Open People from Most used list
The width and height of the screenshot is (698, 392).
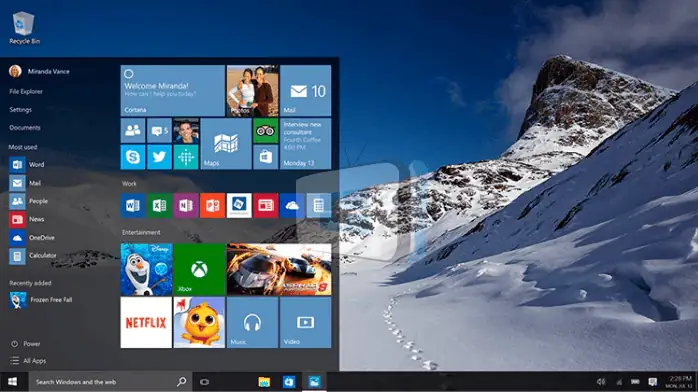coord(28,201)
